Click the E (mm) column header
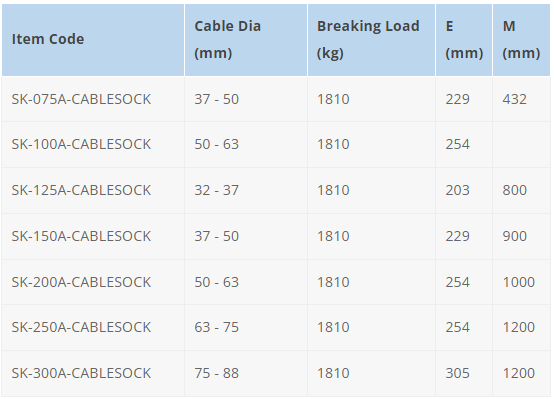This screenshot has height=399, width=554. (464, 39)
